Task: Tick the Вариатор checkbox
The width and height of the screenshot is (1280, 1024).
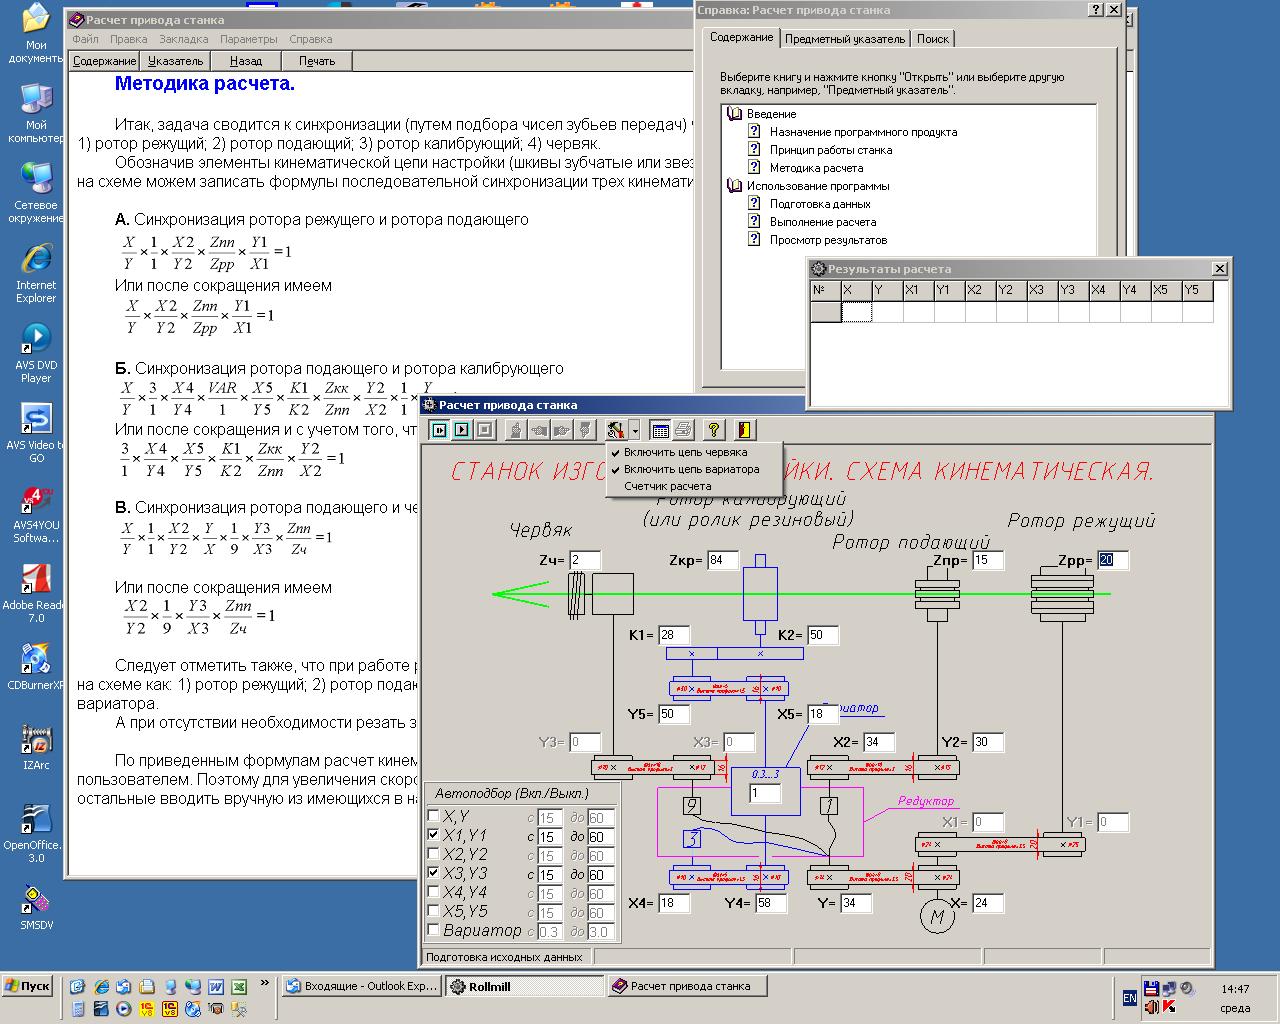Action: click(x=433, y=931)
